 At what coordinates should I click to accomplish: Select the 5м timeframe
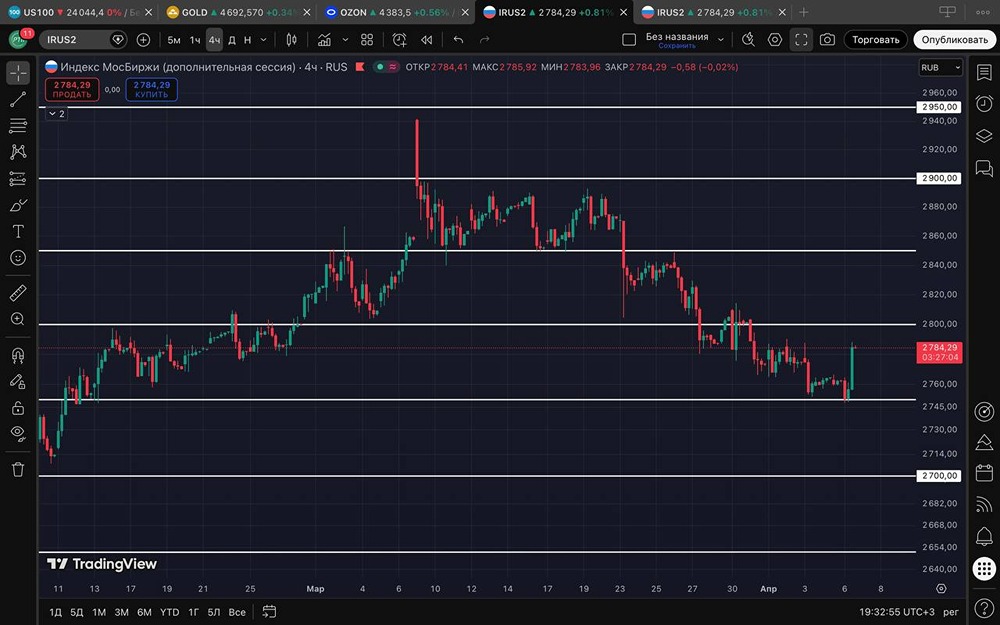[x=173, y=40]
